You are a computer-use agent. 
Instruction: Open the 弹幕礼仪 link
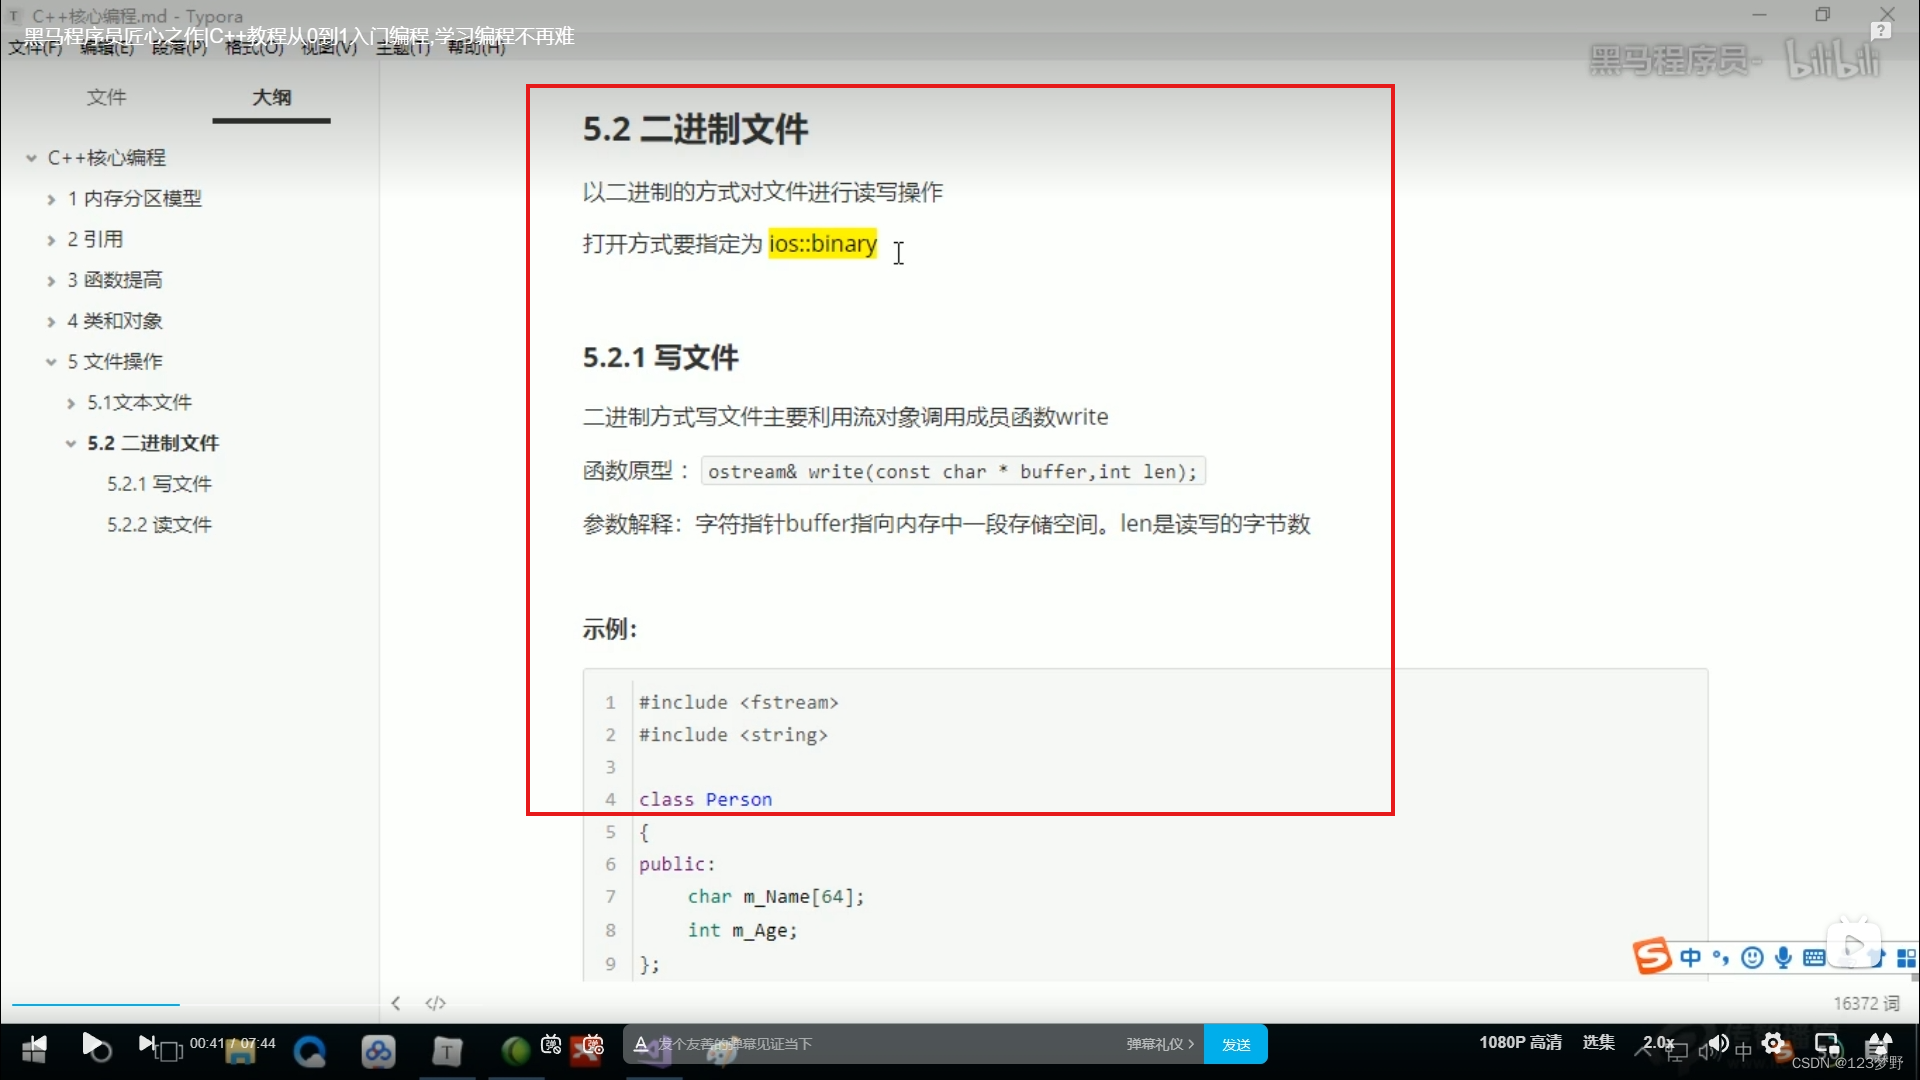(x=1160, y=1044)
